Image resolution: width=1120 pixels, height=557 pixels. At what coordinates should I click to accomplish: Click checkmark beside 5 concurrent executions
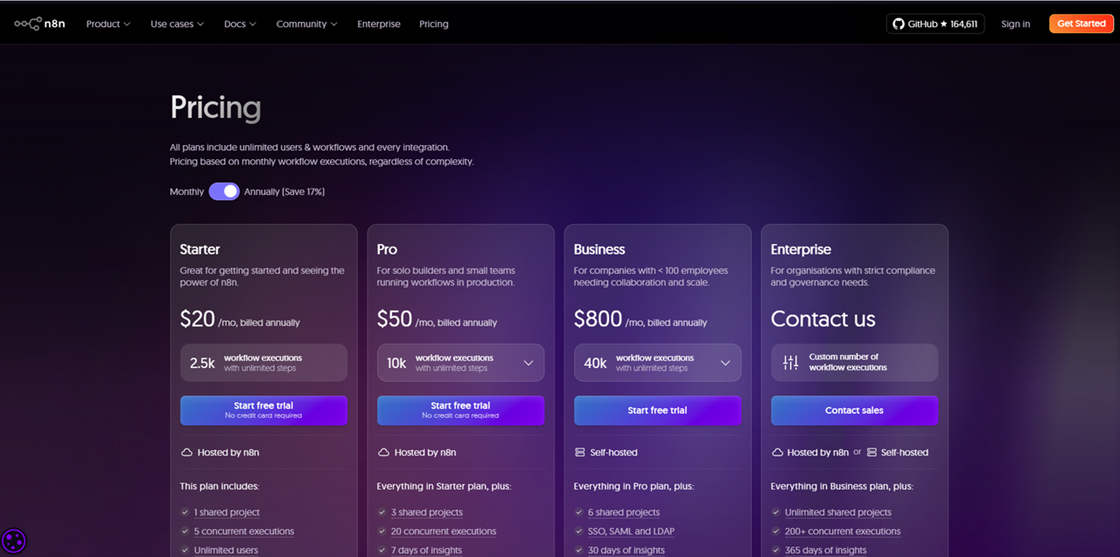click(x=186, y=531)
